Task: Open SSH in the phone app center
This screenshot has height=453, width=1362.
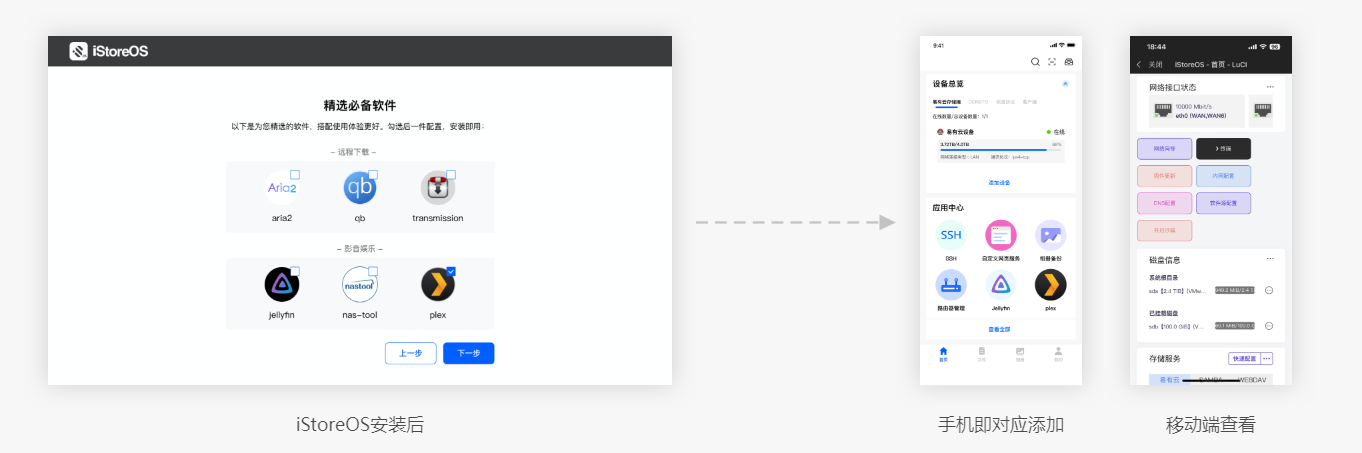Action: tap(951, 235)
